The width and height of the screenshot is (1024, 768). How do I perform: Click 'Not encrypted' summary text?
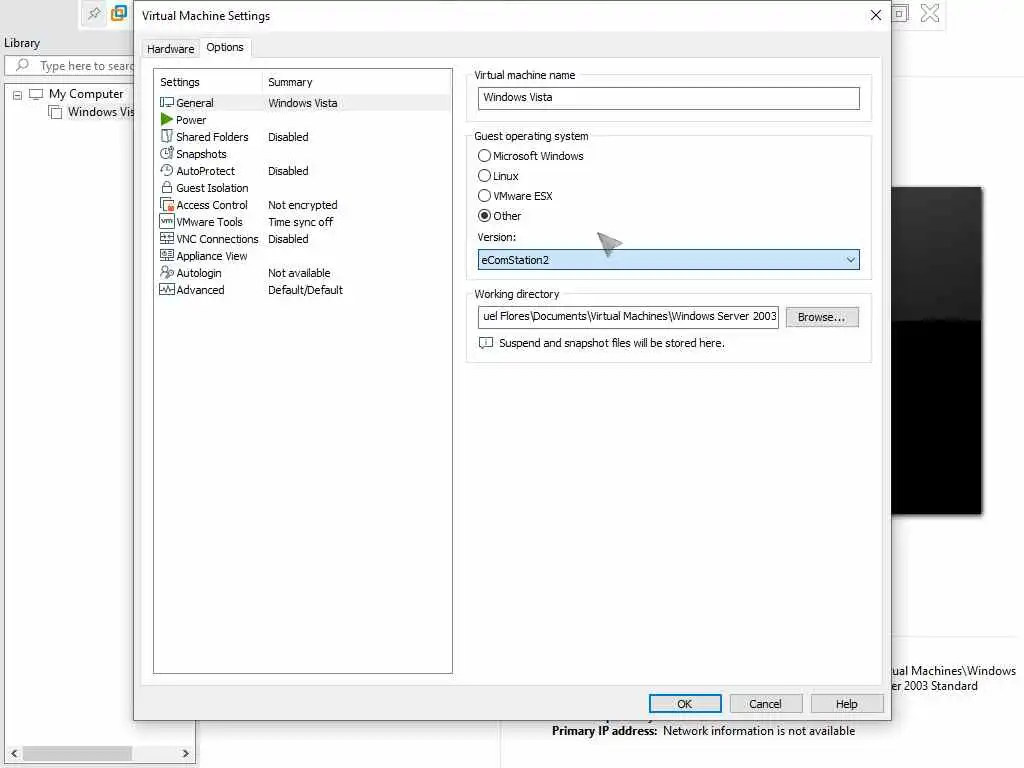(x=302, y=204)
